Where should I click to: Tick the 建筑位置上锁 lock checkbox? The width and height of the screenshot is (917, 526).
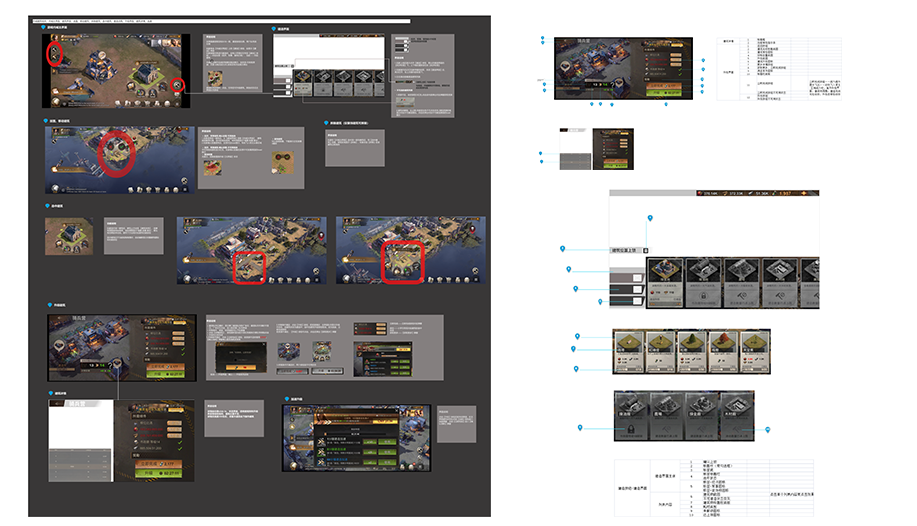[x=646, y=250]
